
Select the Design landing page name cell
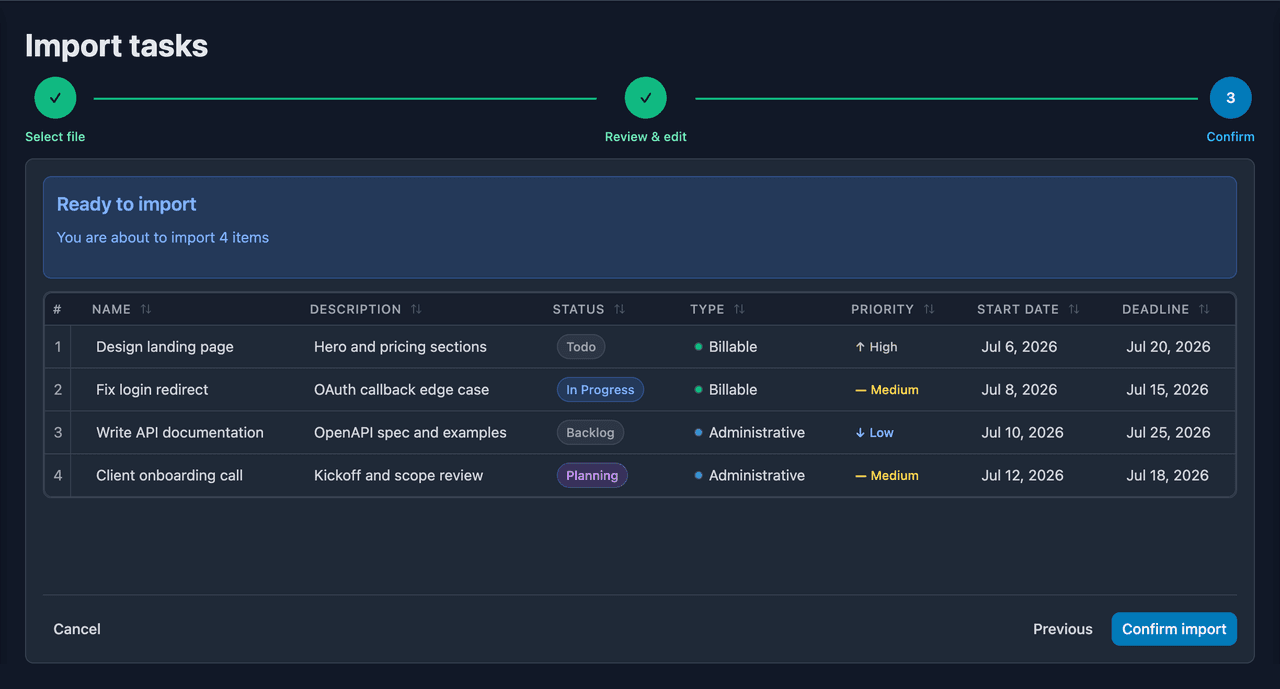click(165, 347)
